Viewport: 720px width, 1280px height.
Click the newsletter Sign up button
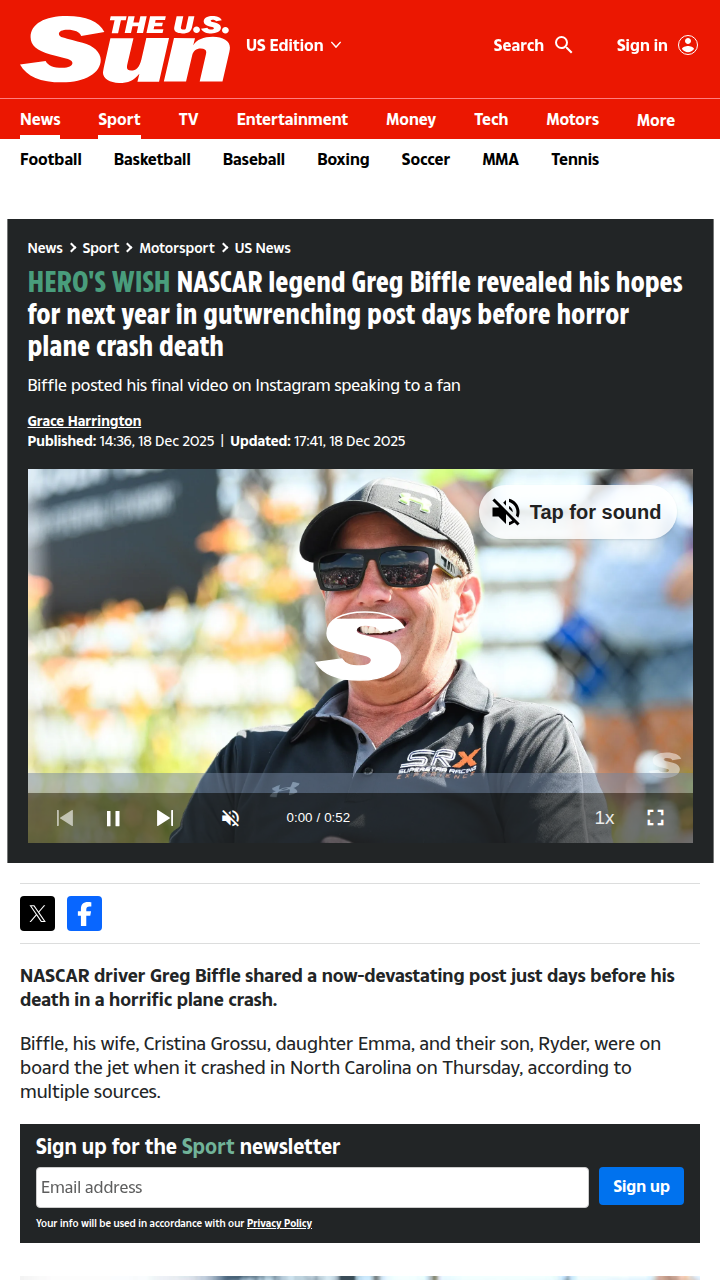pos(641,1186)
